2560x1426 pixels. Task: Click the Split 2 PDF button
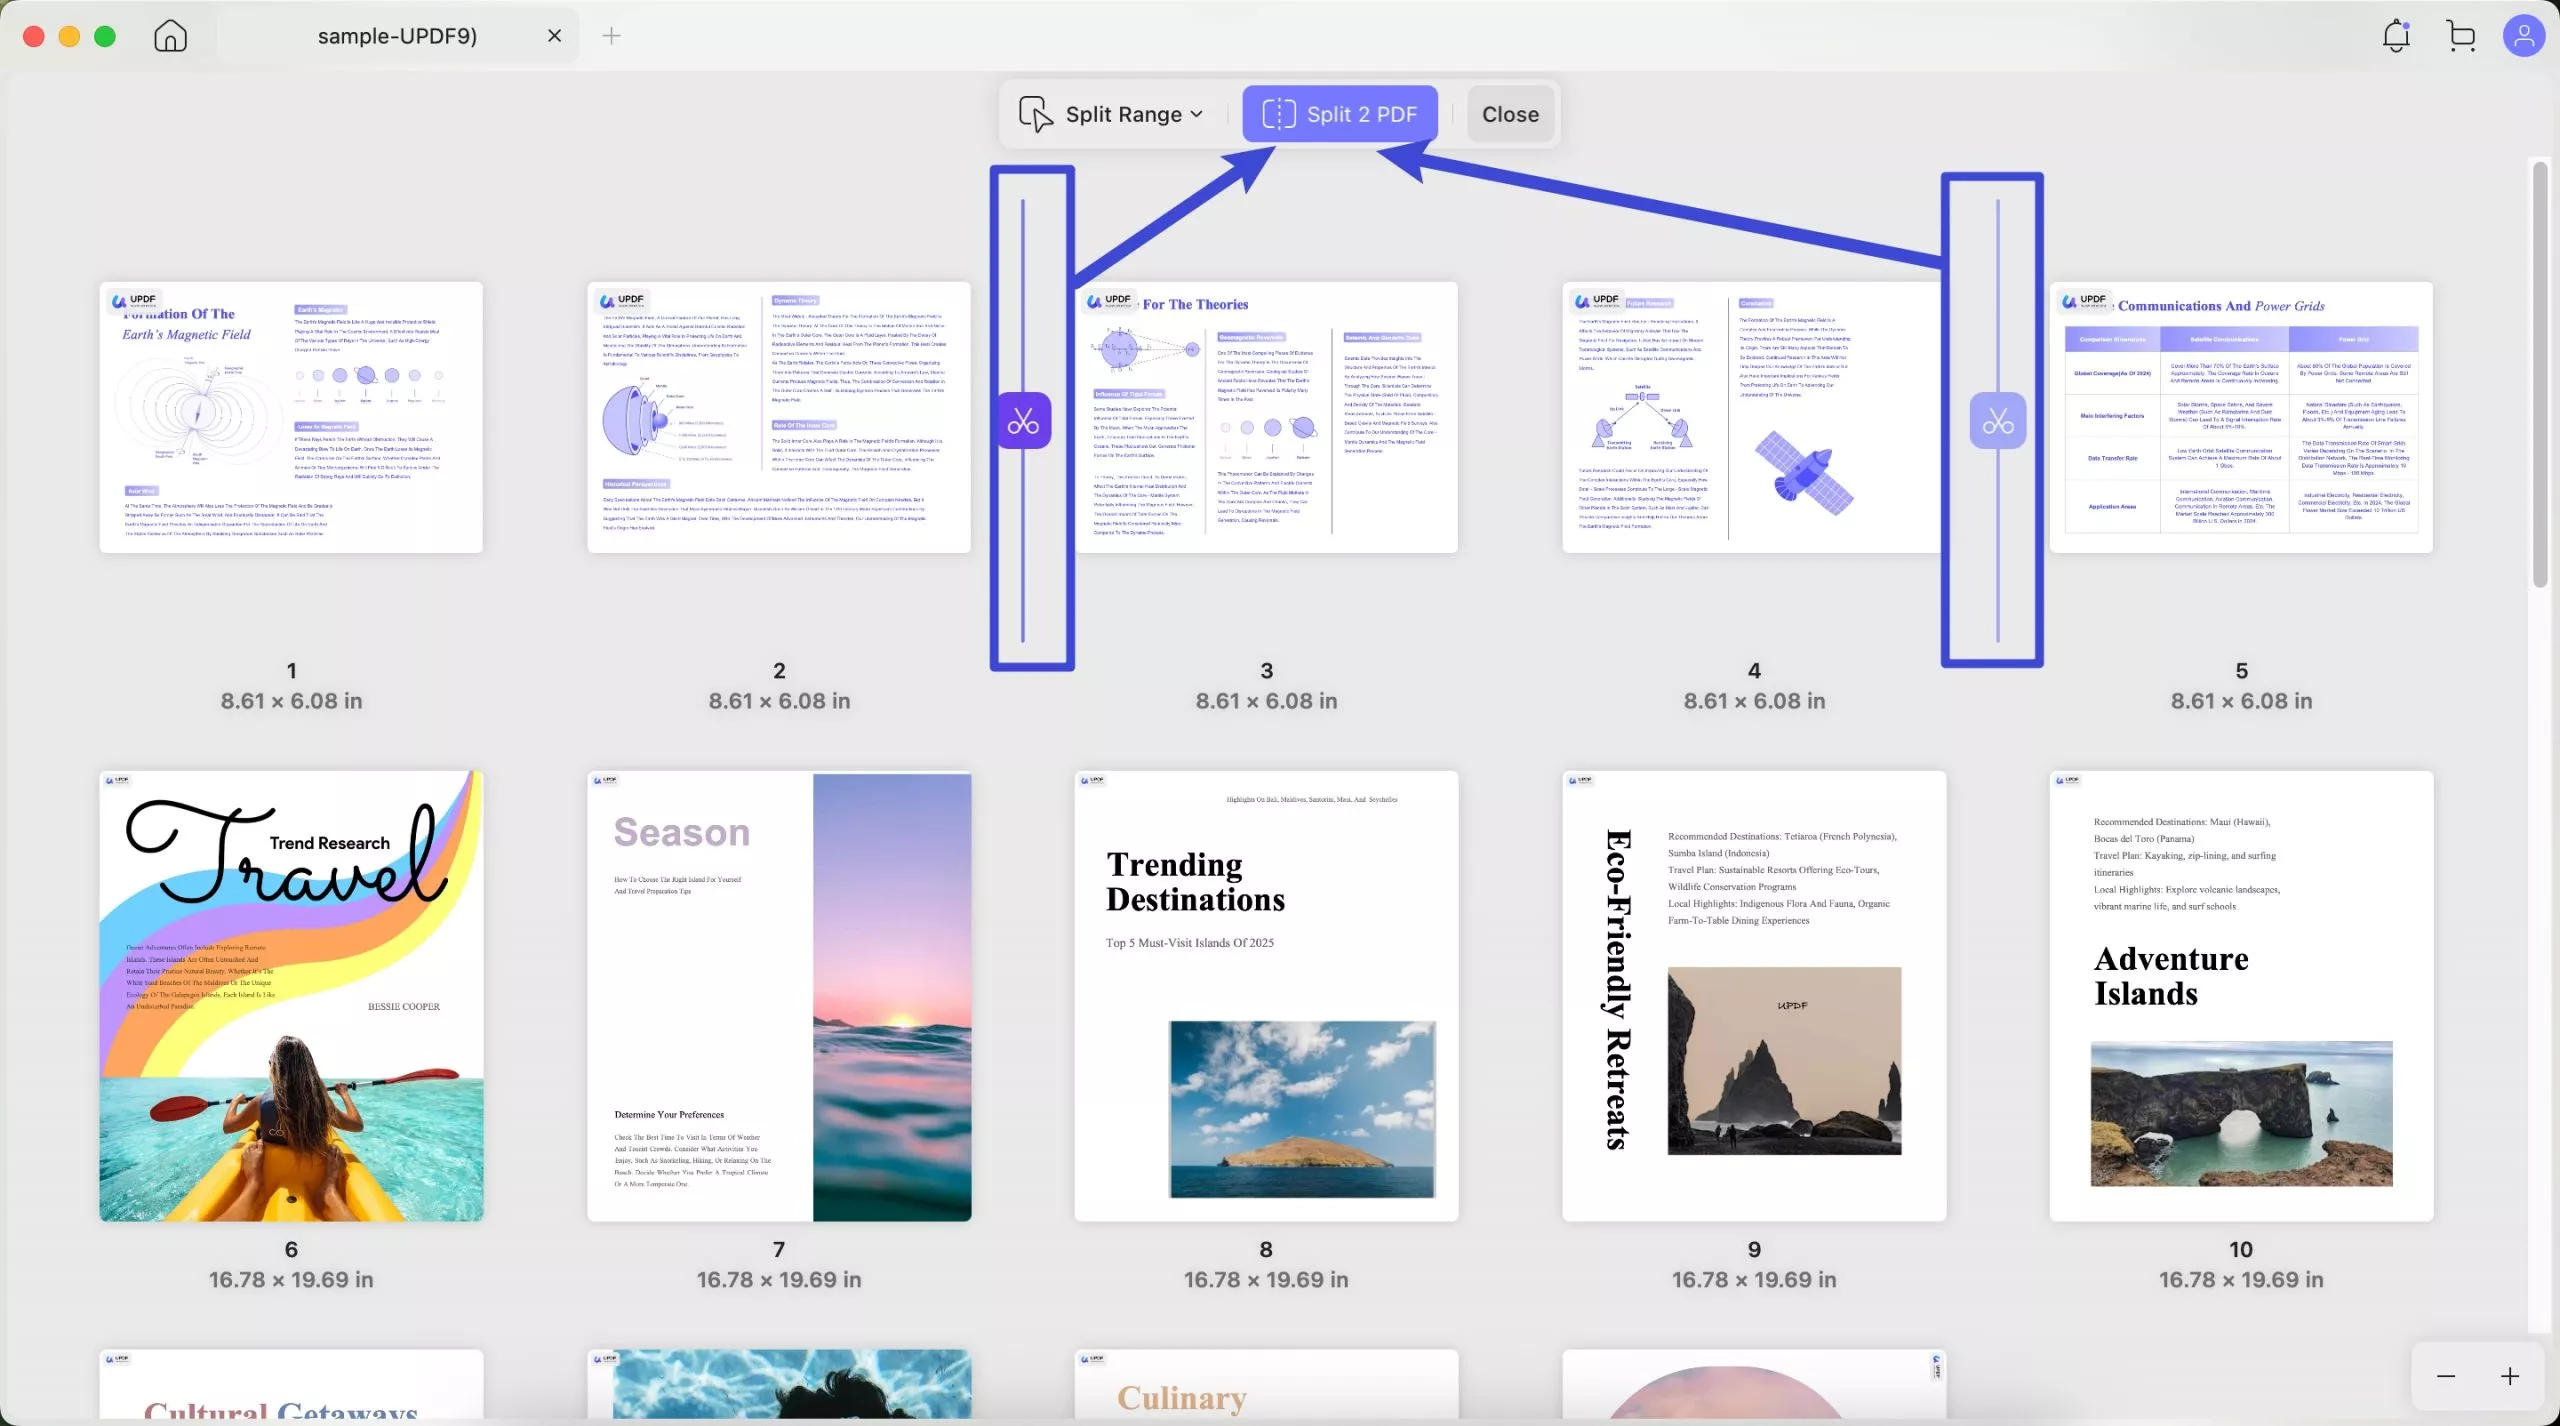1339,115
